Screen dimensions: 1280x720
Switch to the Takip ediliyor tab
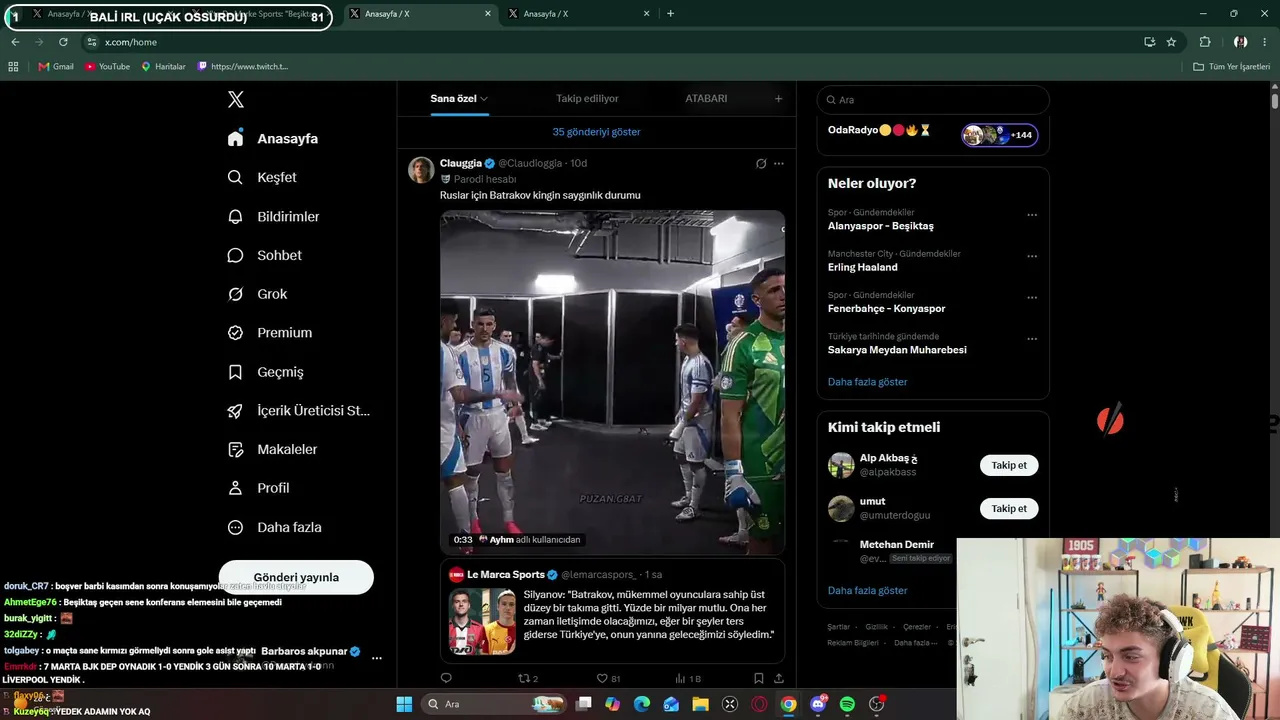[587, 99]
